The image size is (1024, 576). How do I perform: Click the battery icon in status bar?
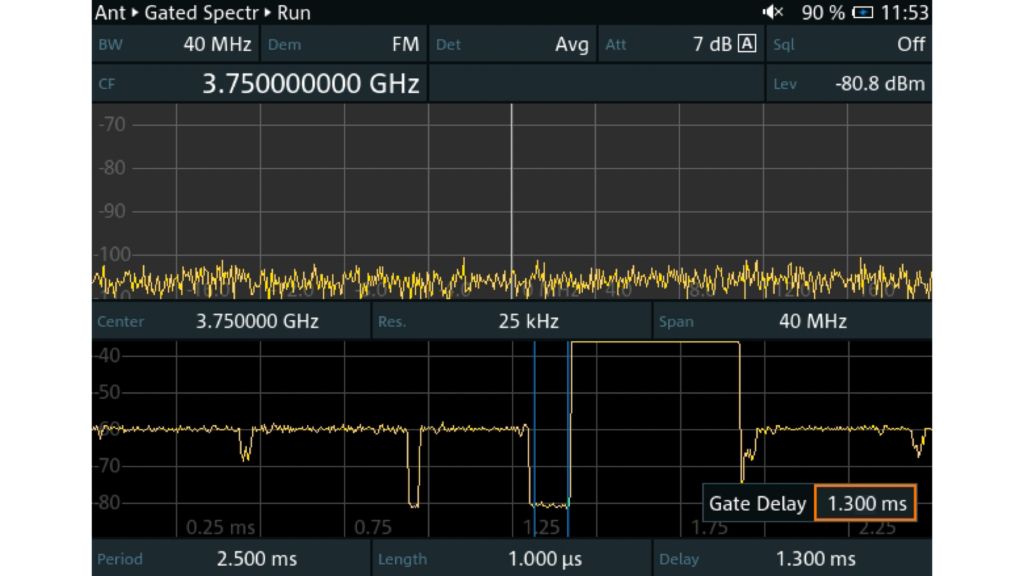(862, 13)
